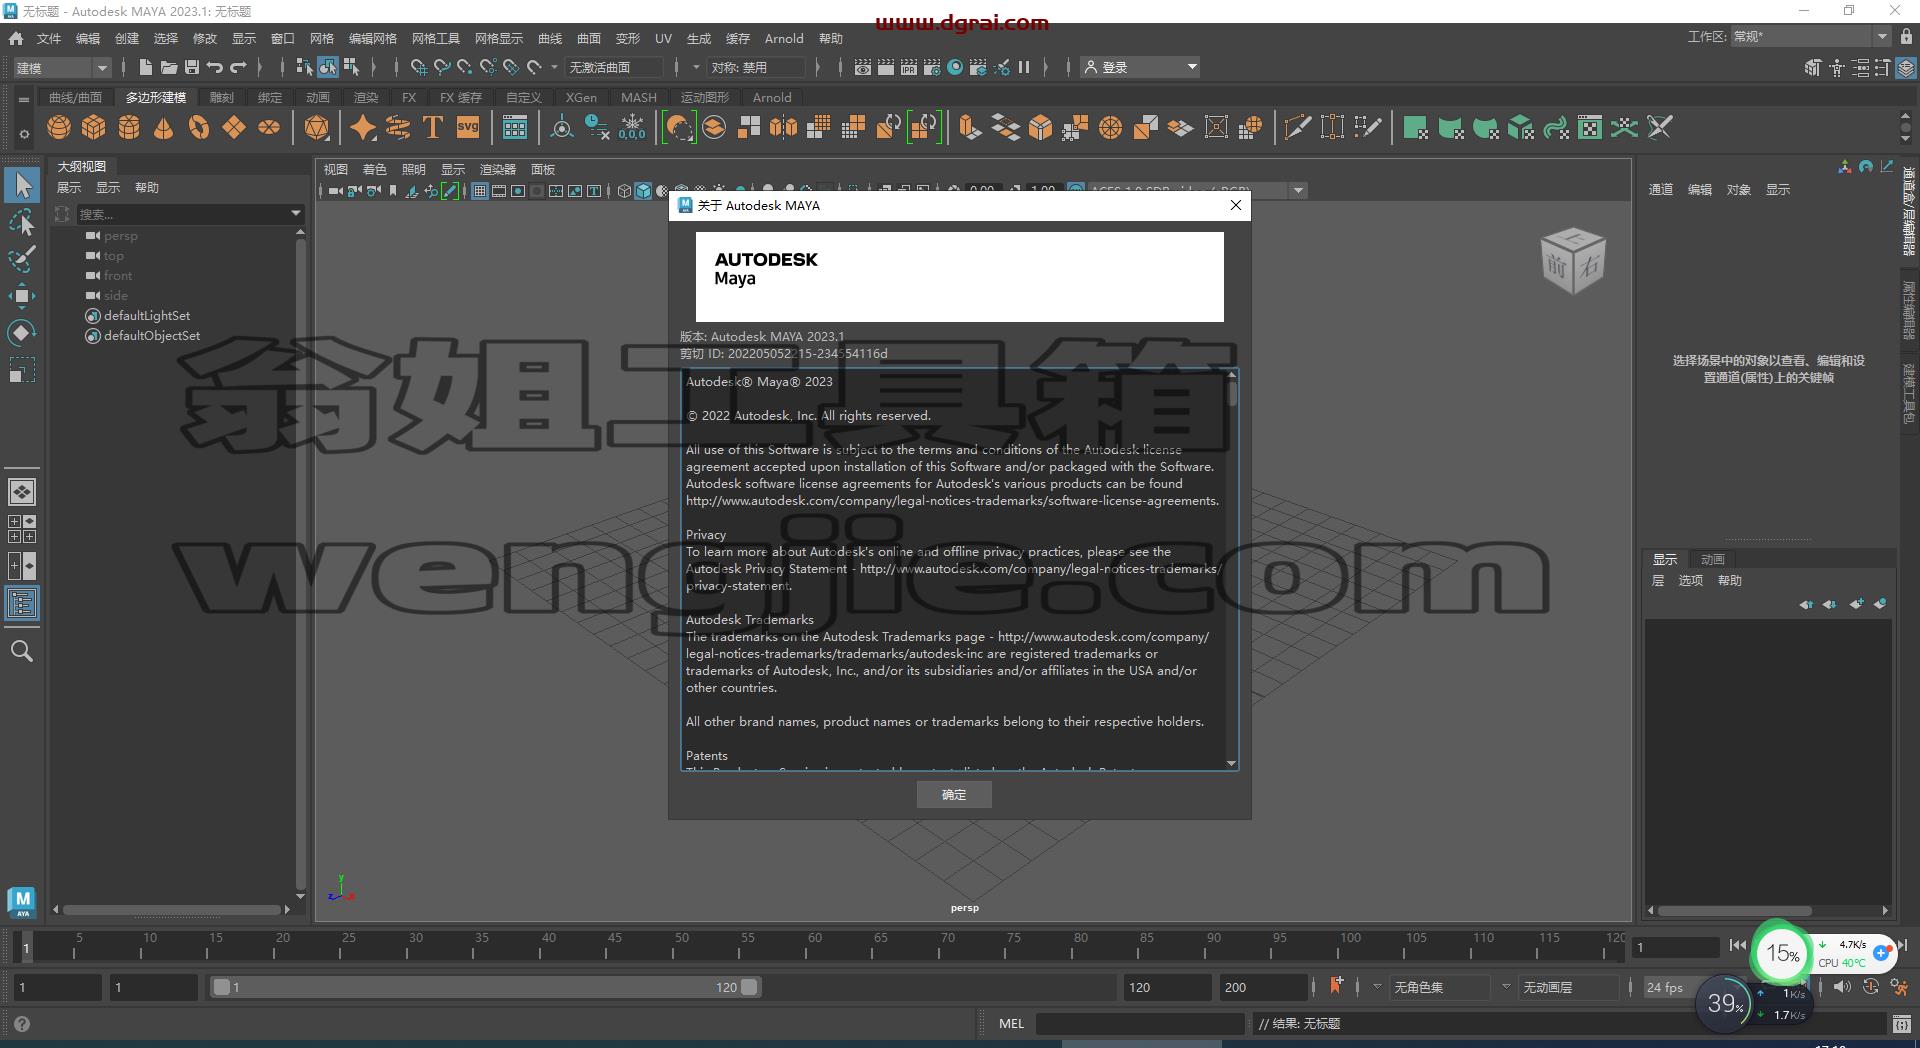The width and height of the screenshot is (1920, 1048).
Task: Switch to the MASH shelf tab
Action: tap(639, 97)
